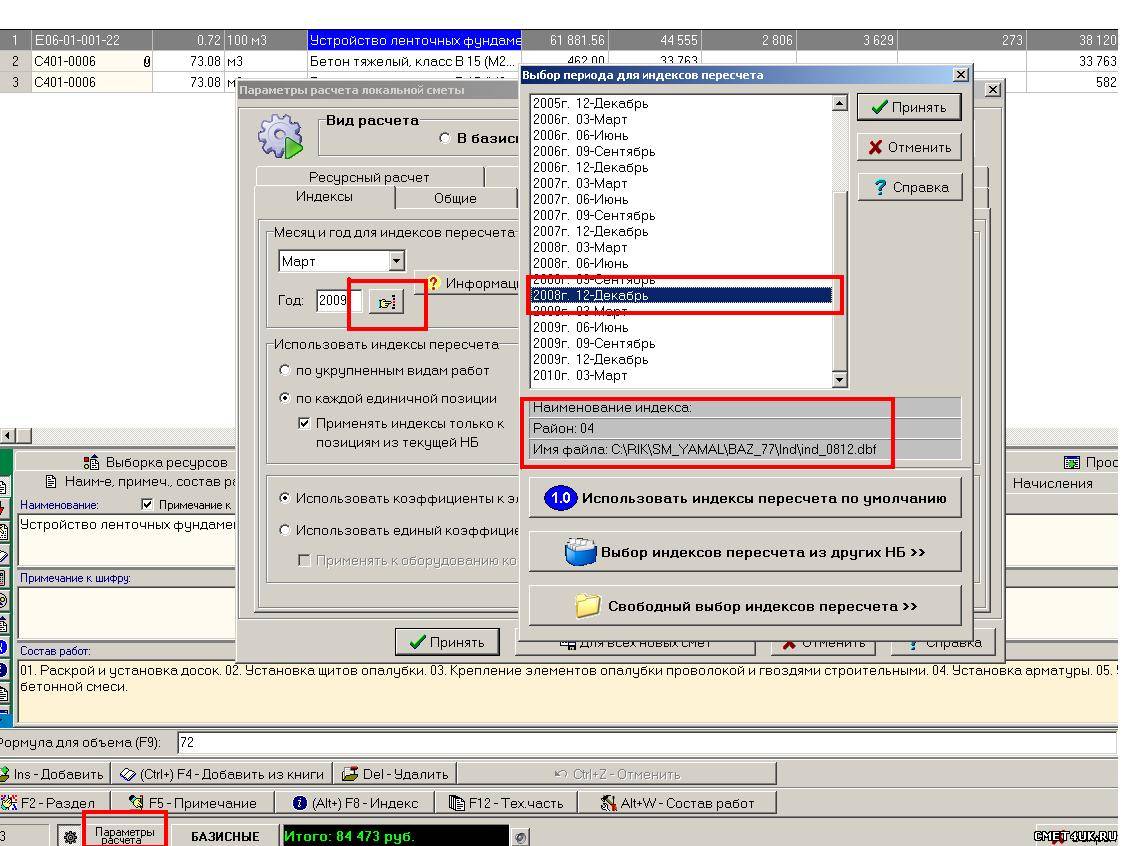This screenshot has height=846, width=1122.
Task: Select period 2009г. 06-Июнь
Action: click(682, 327)
